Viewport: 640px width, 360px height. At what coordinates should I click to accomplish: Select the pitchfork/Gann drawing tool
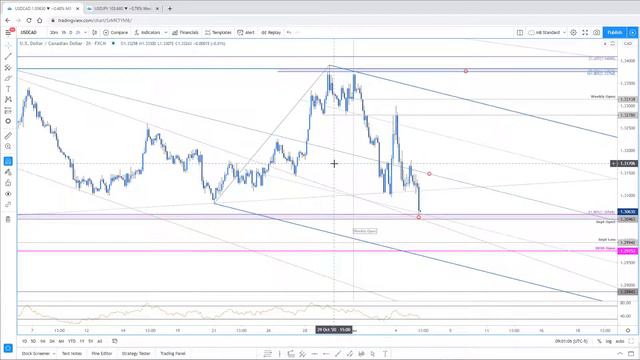8,67
